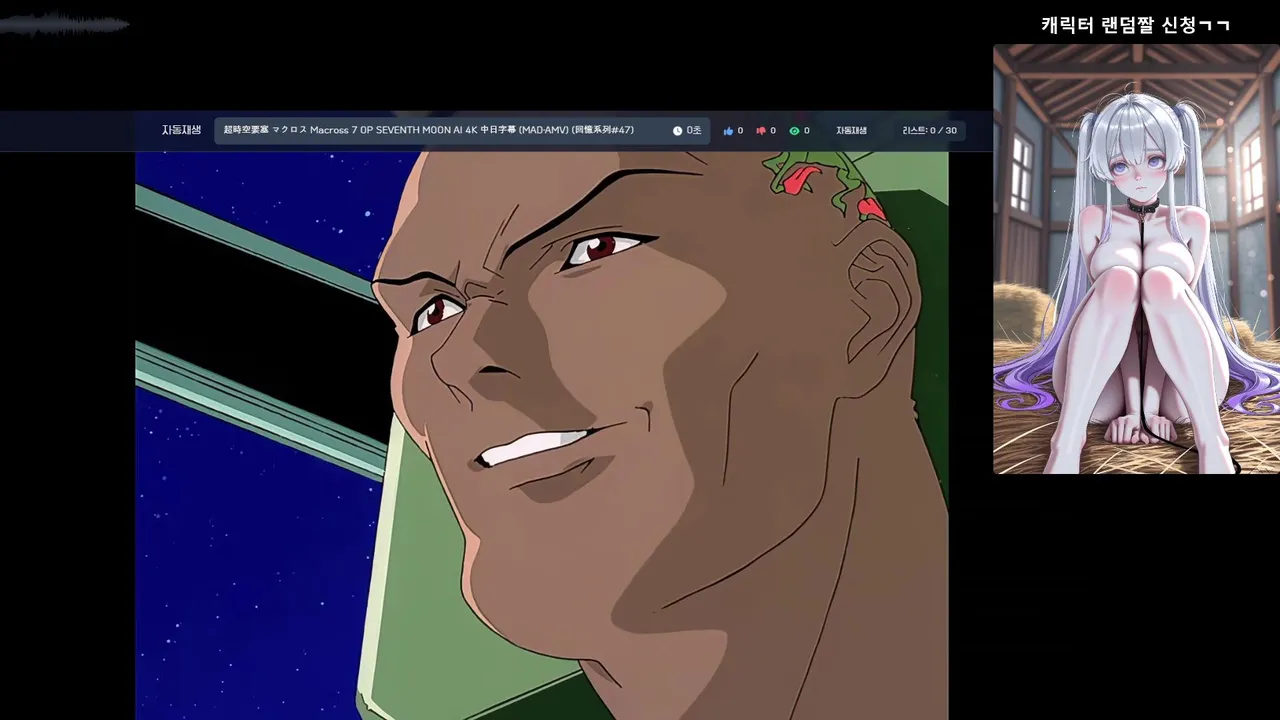Open the 리스트: 0 / 30 playlist counter
Viewport: 1280px width, 720px height.
coord(929,131)
